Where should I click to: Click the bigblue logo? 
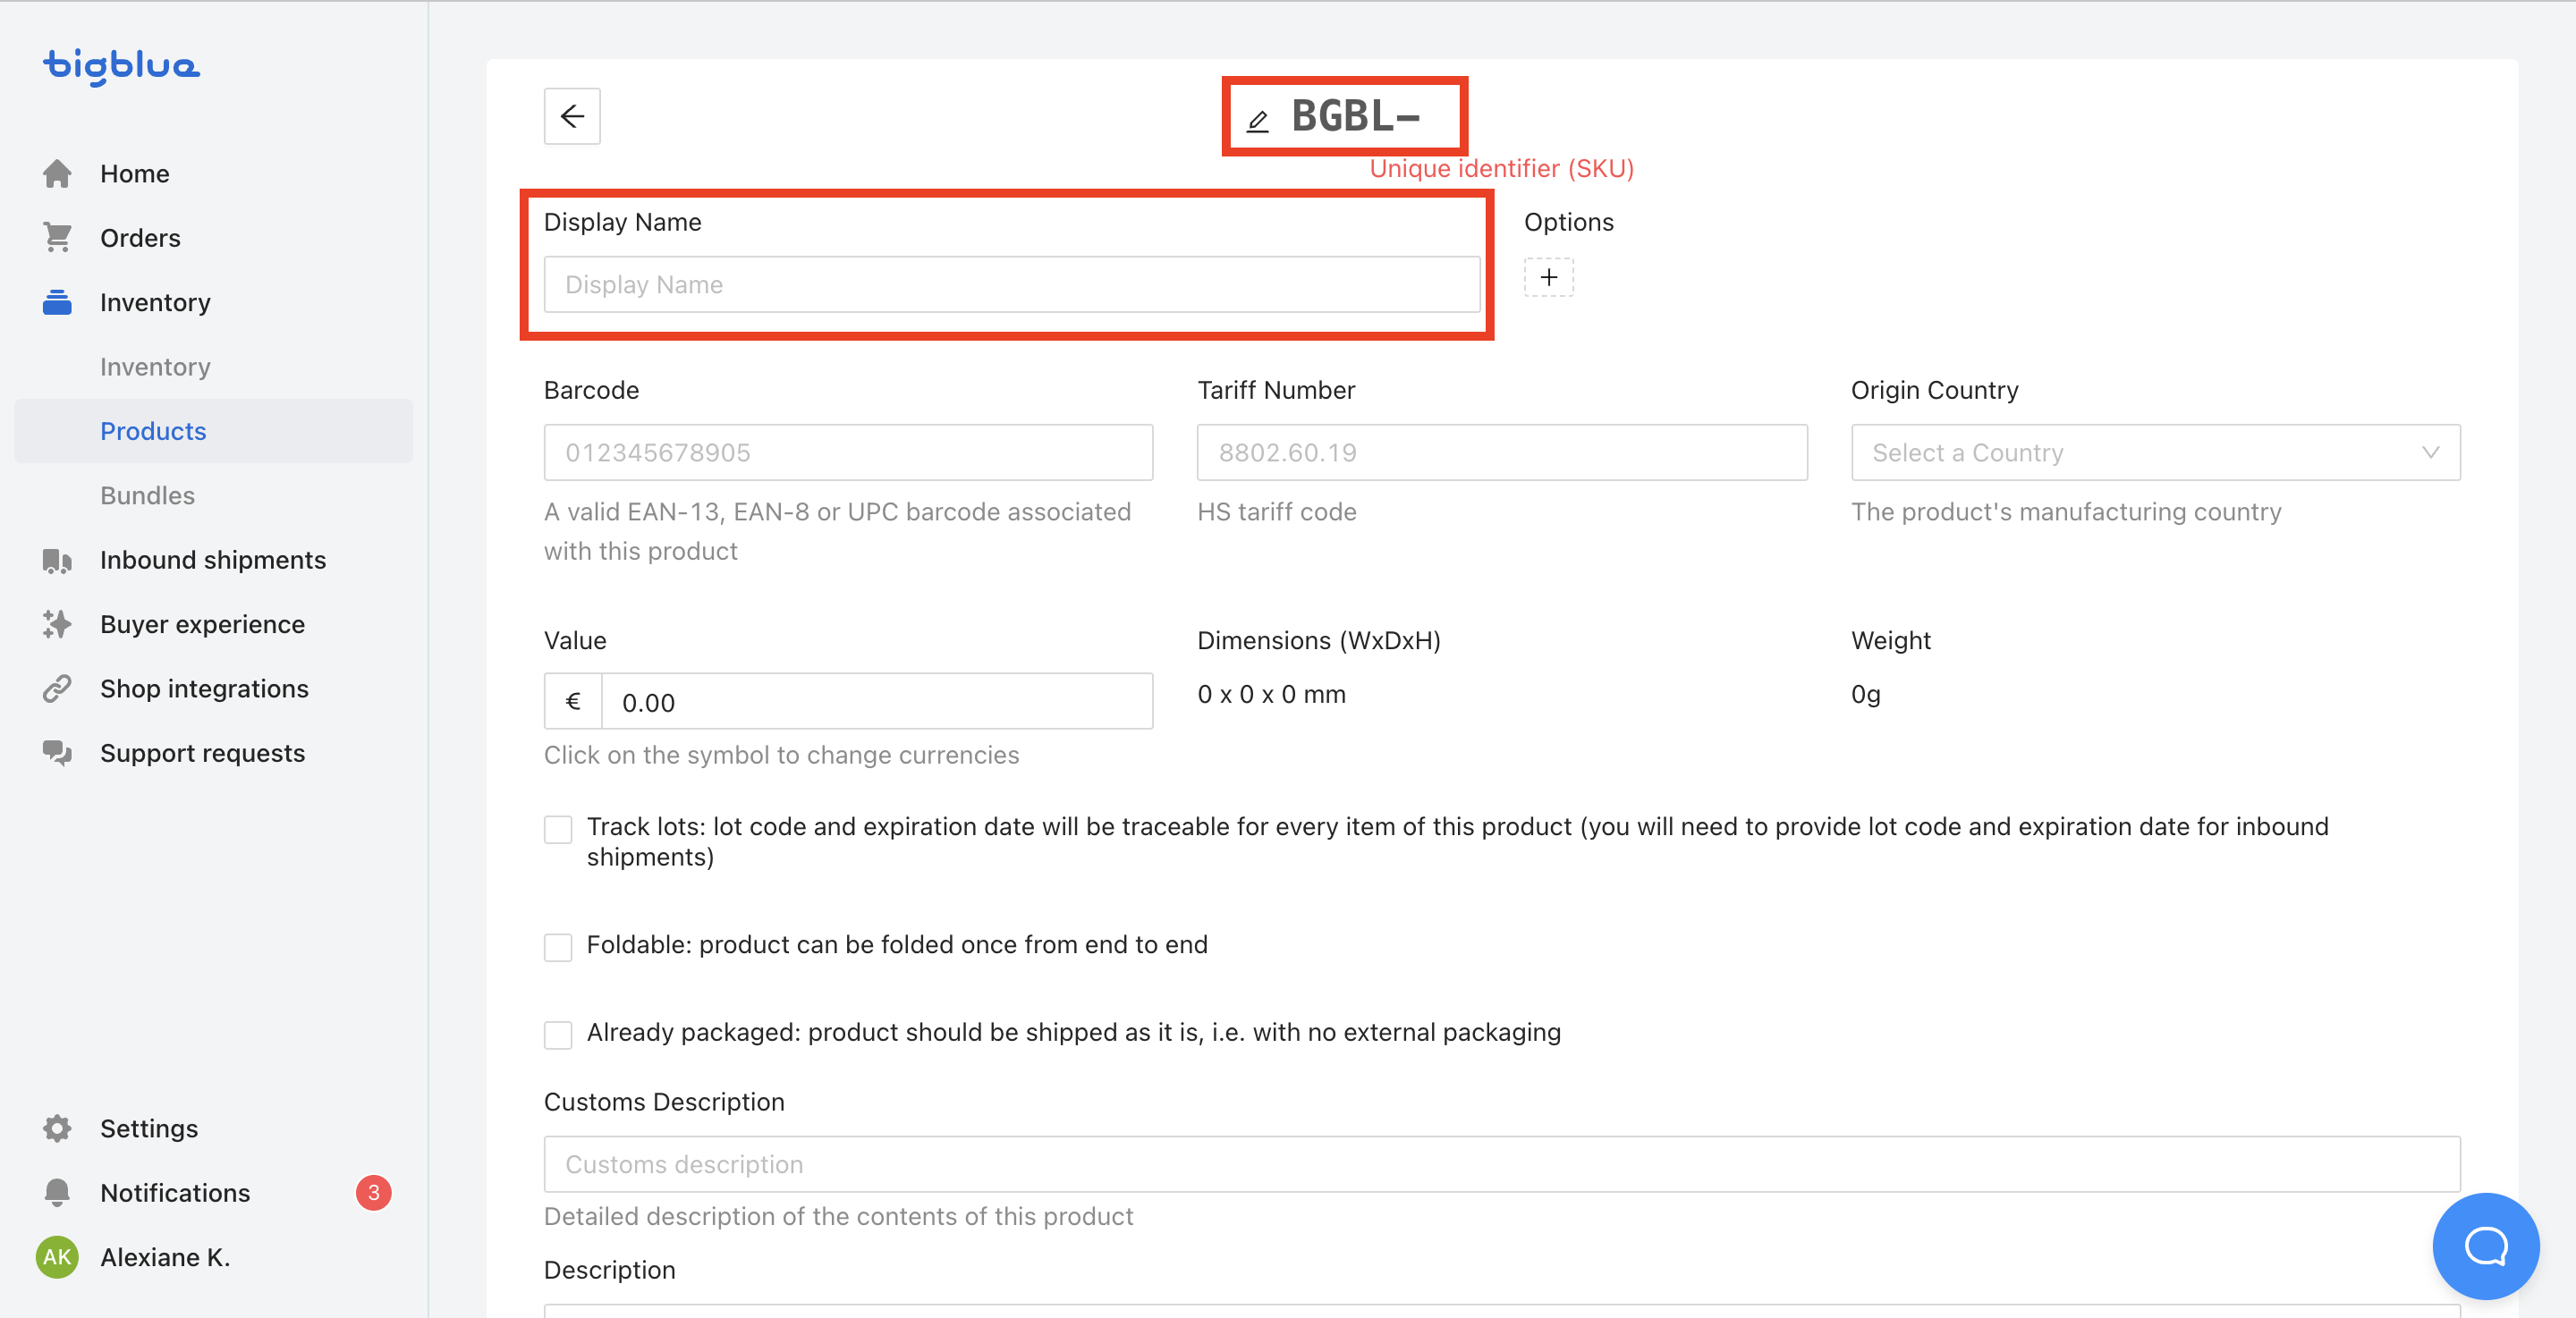point(121,66)
